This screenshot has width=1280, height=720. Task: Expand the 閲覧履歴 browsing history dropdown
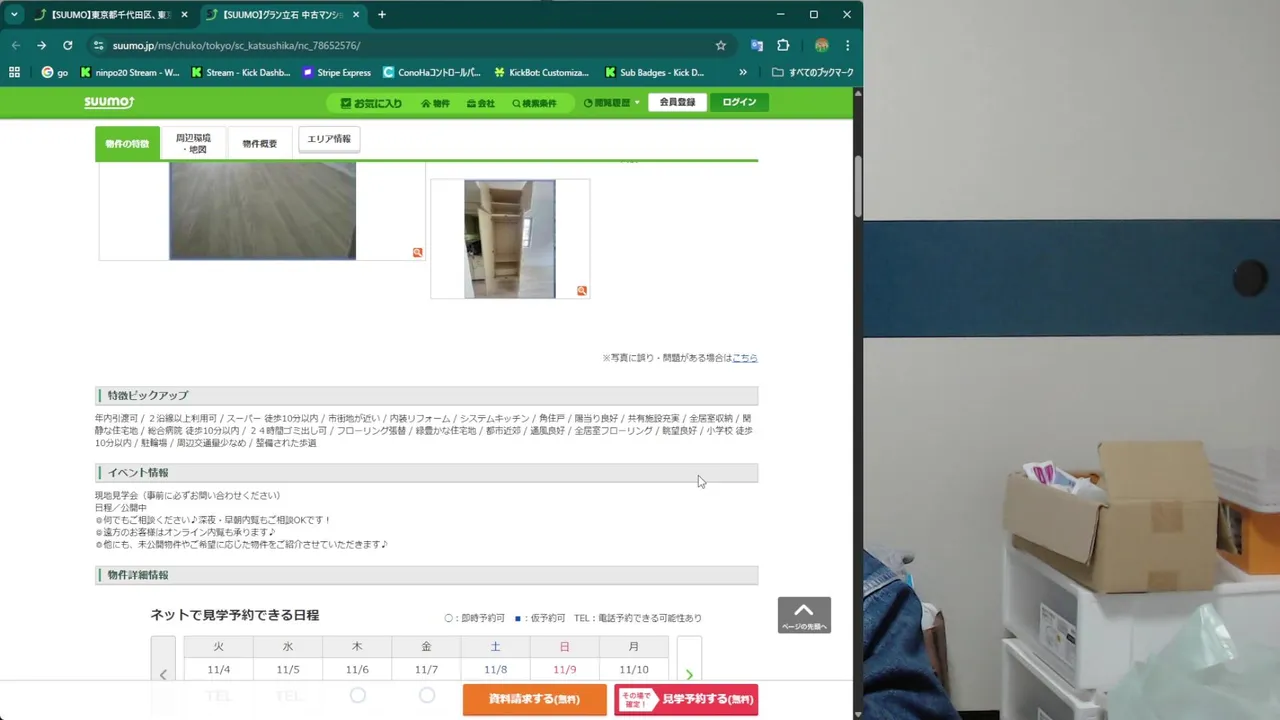point(611,103)
